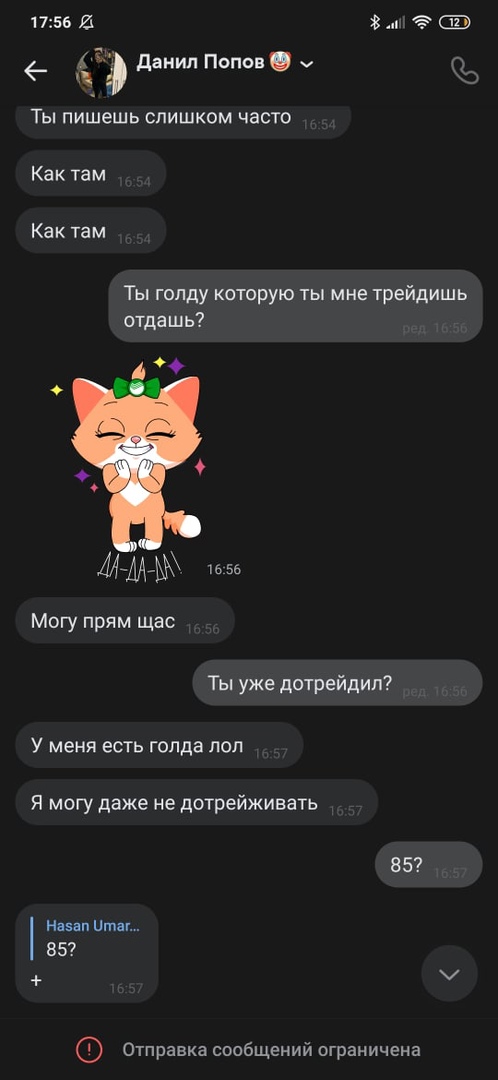Tap the Bluetooth status icon
This screenshot has height=1080, width=498.
375,22
